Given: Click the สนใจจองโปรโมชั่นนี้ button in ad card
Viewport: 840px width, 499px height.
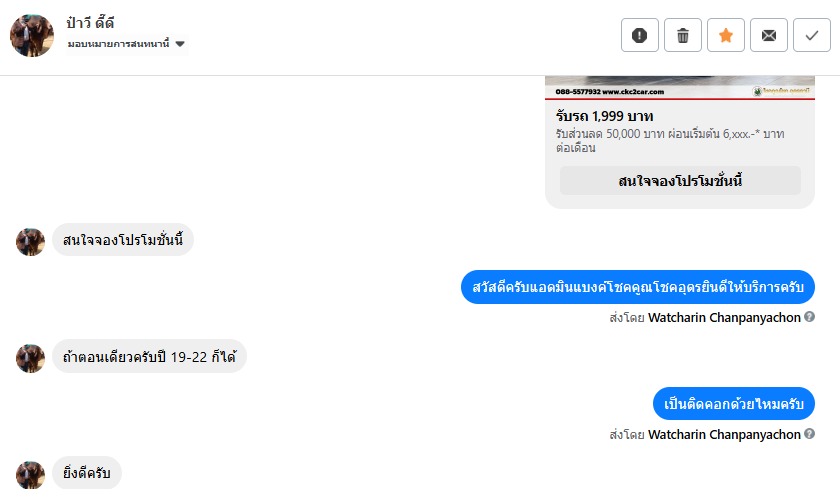Looking at the screenshot, I should point(680,181).
